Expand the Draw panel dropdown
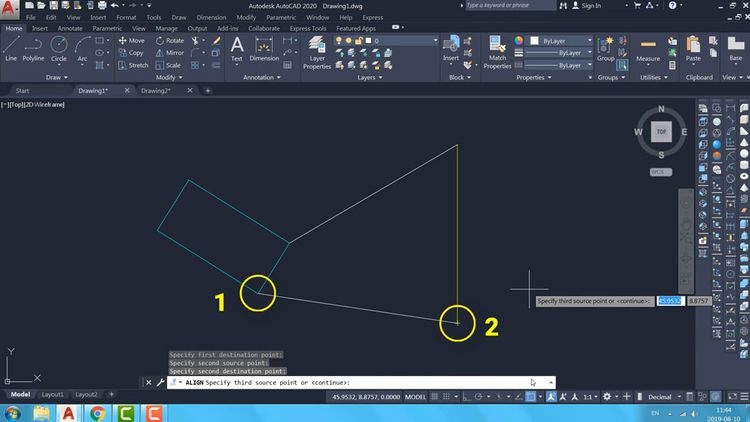Viewport: 750px width, 422px height. (x=56, y=78)
